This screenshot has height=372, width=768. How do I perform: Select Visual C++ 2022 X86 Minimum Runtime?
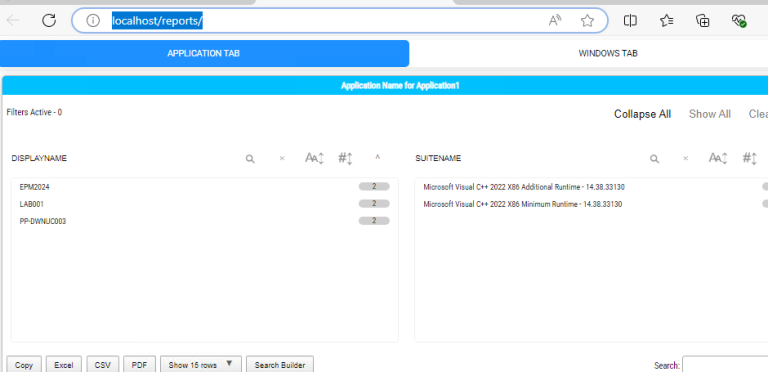click(x=523, y=204)
